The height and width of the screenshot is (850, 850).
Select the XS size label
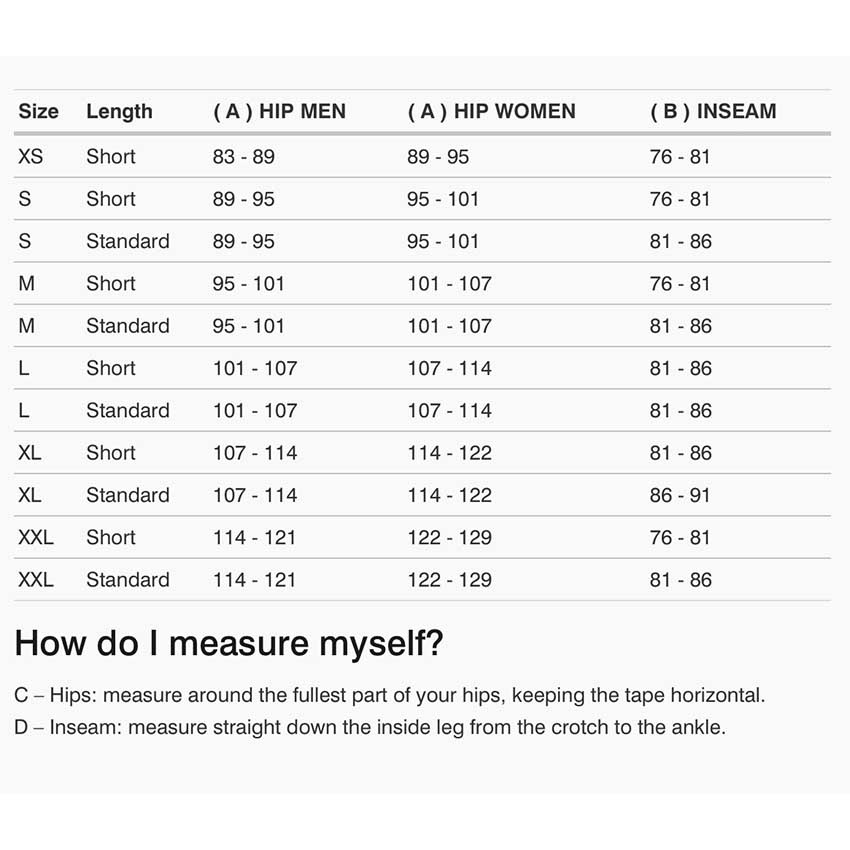(x=30, y=157)
